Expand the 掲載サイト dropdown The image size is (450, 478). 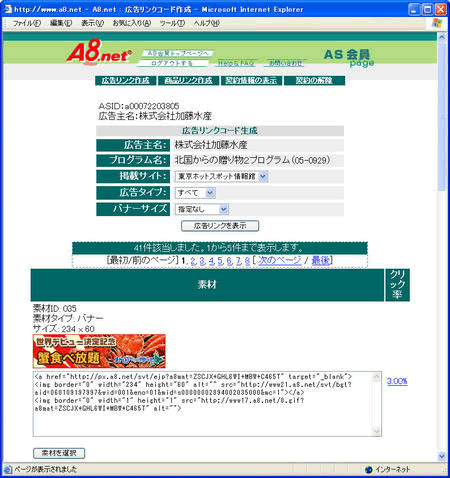(x=221, y=176)
